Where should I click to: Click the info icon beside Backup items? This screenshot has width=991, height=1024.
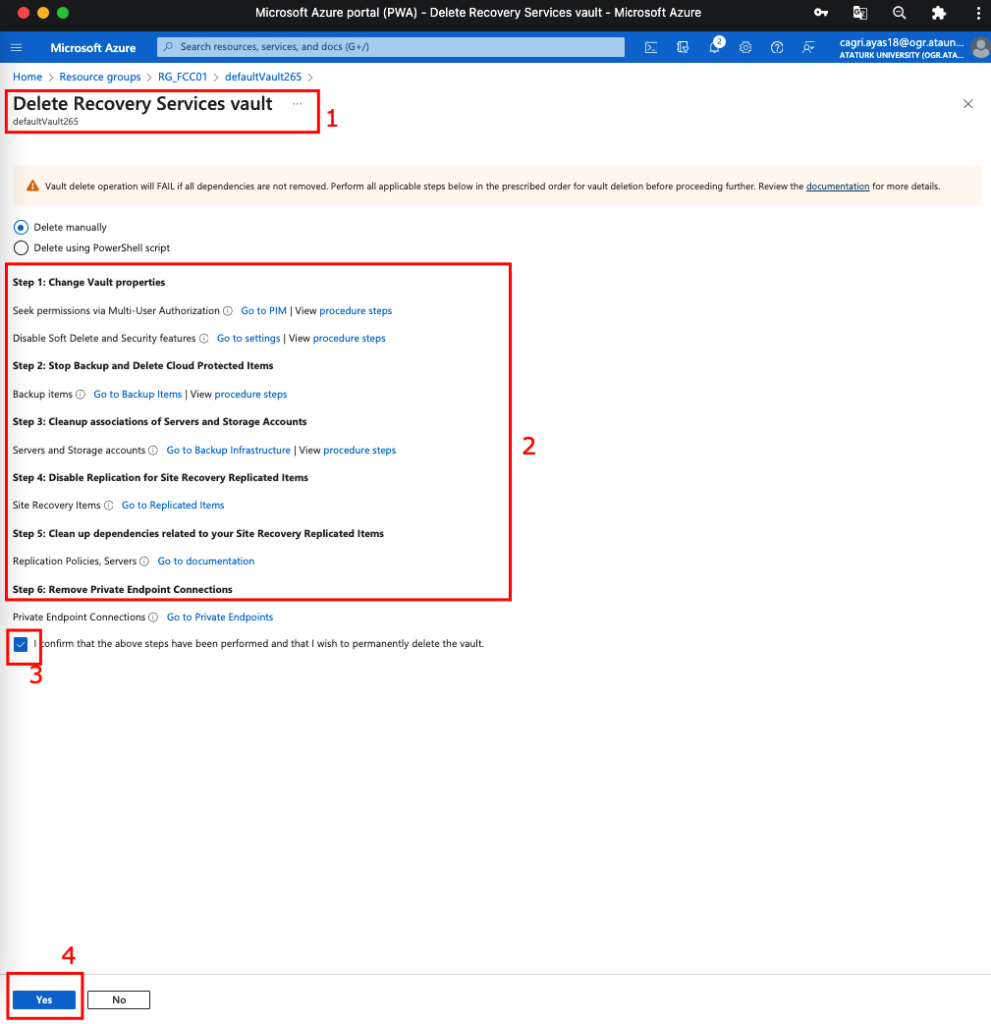click(x=80, y=394)
